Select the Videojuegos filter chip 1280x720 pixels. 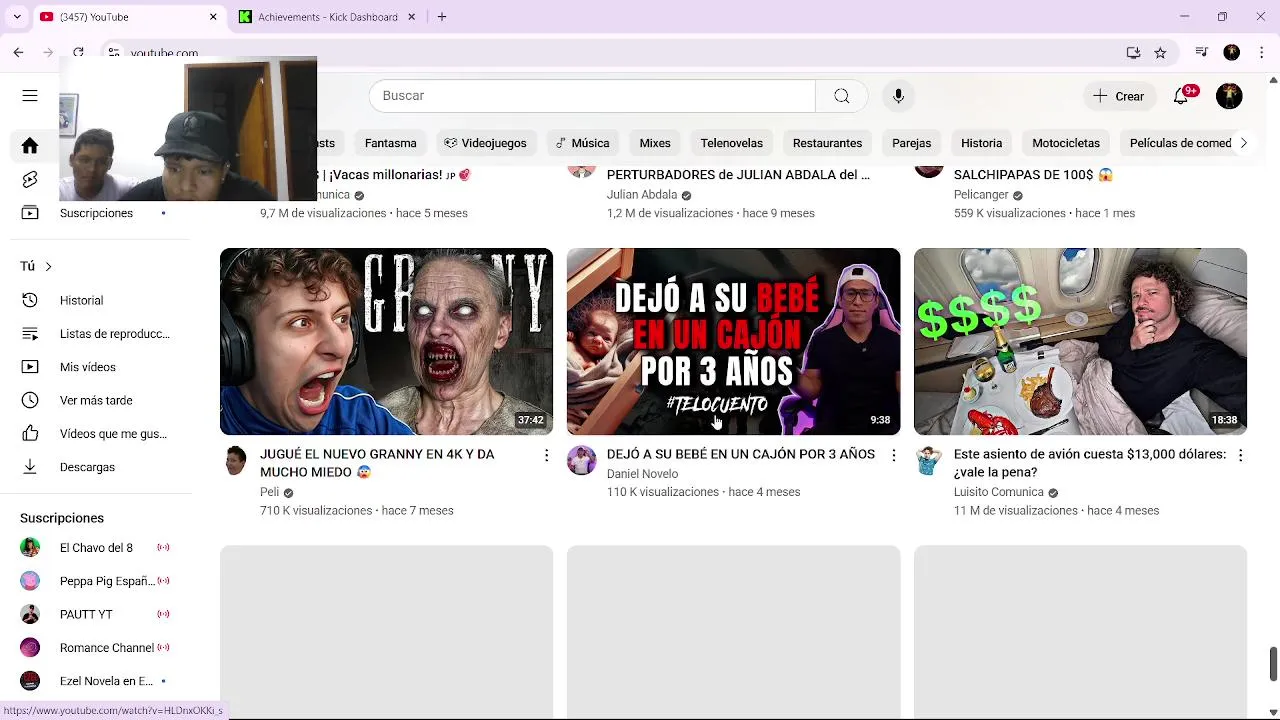[x=485, y=143]
